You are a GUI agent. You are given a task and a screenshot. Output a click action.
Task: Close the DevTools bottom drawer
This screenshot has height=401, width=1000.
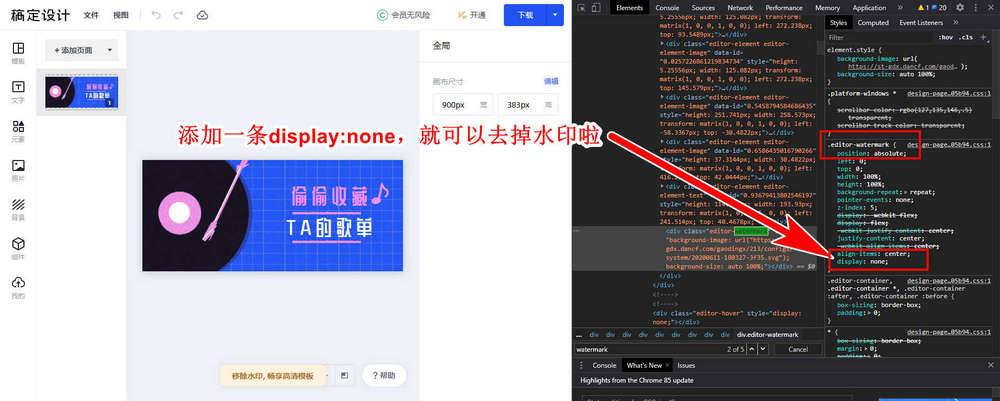990,365
